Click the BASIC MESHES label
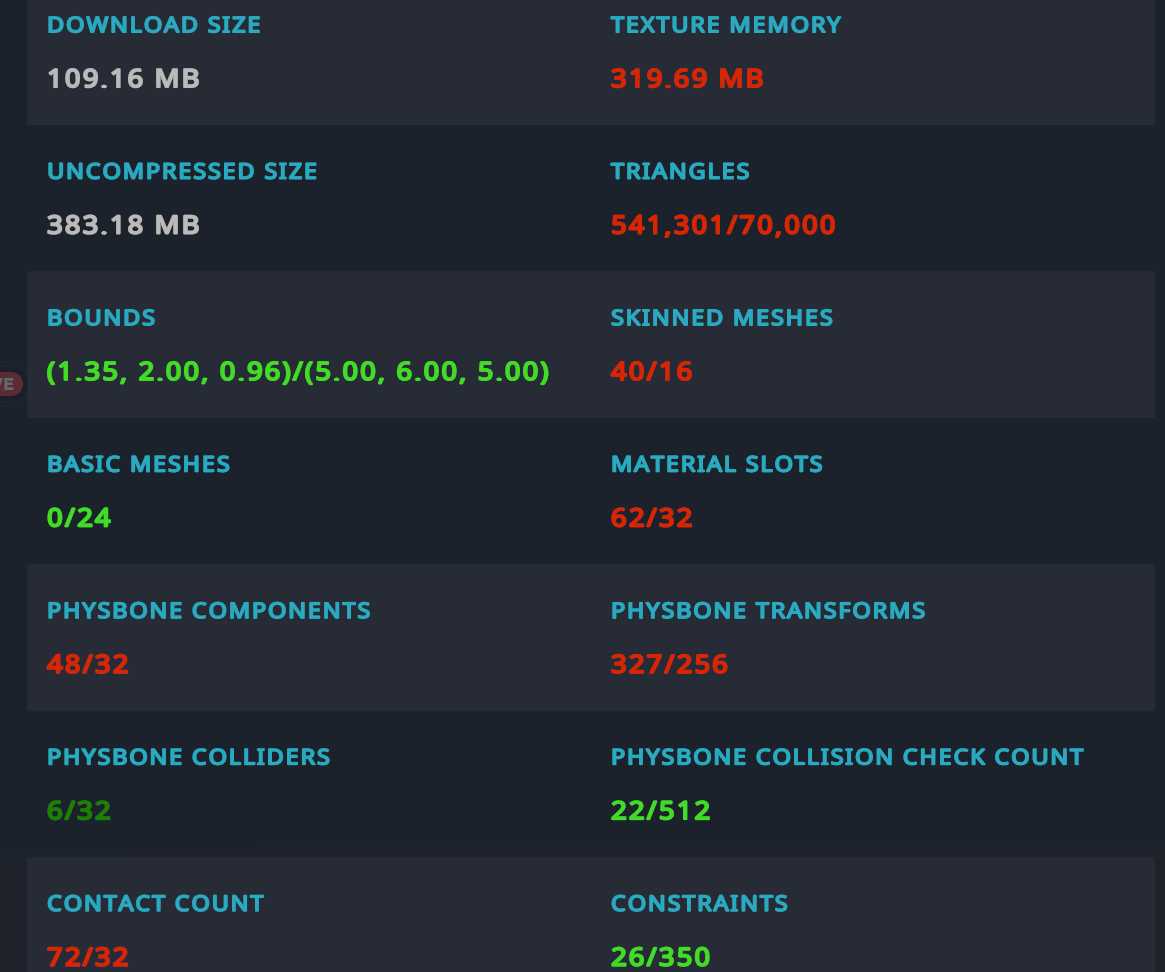The image size is (1165, 972). tap(138, 464)
